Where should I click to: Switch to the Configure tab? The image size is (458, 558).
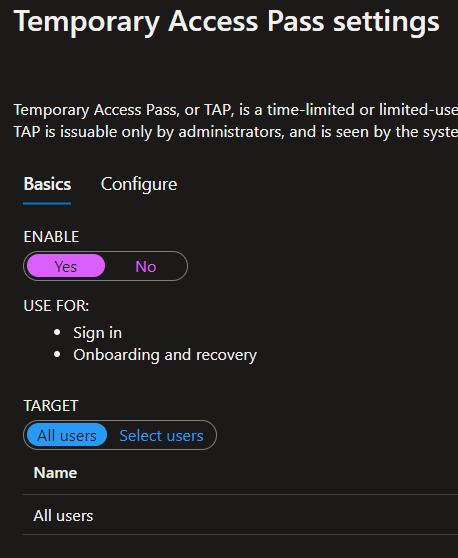click(139, 184)
